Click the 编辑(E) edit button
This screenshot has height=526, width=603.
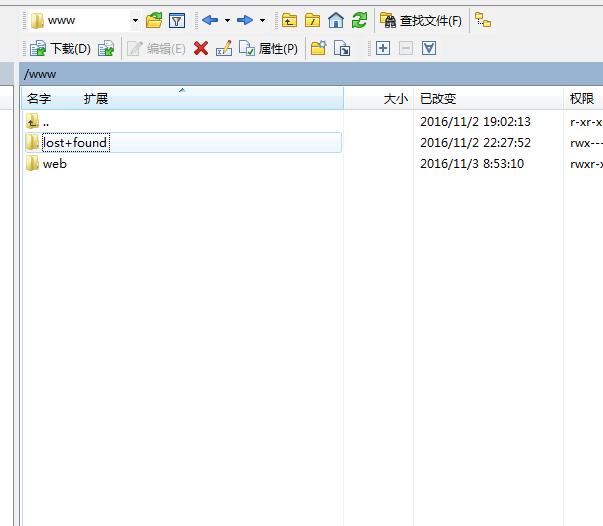click(x=156, y=48)
